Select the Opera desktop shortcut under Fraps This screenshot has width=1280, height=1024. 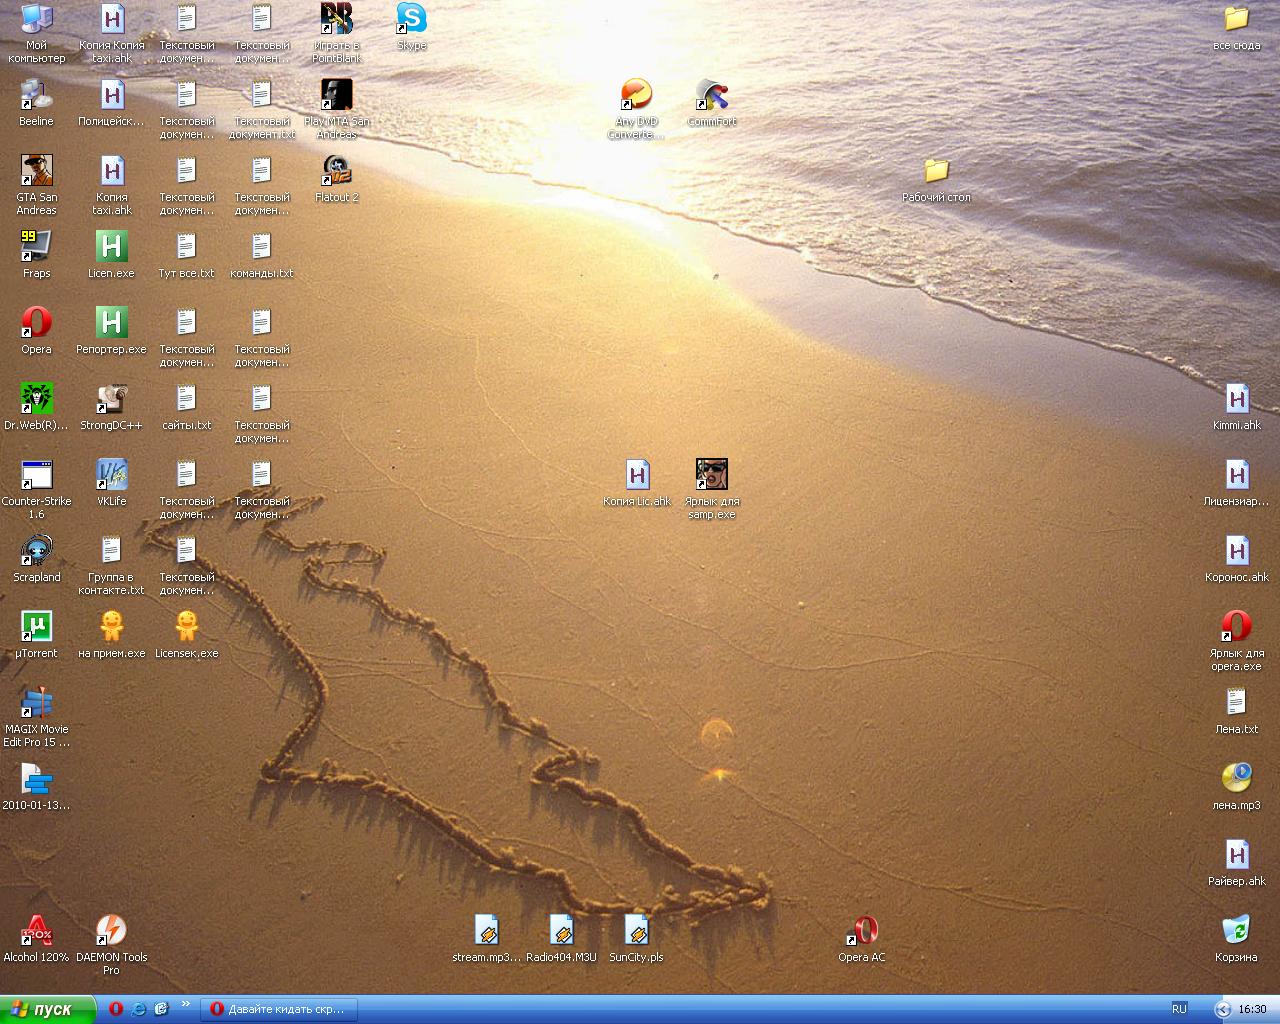point(36,331)
